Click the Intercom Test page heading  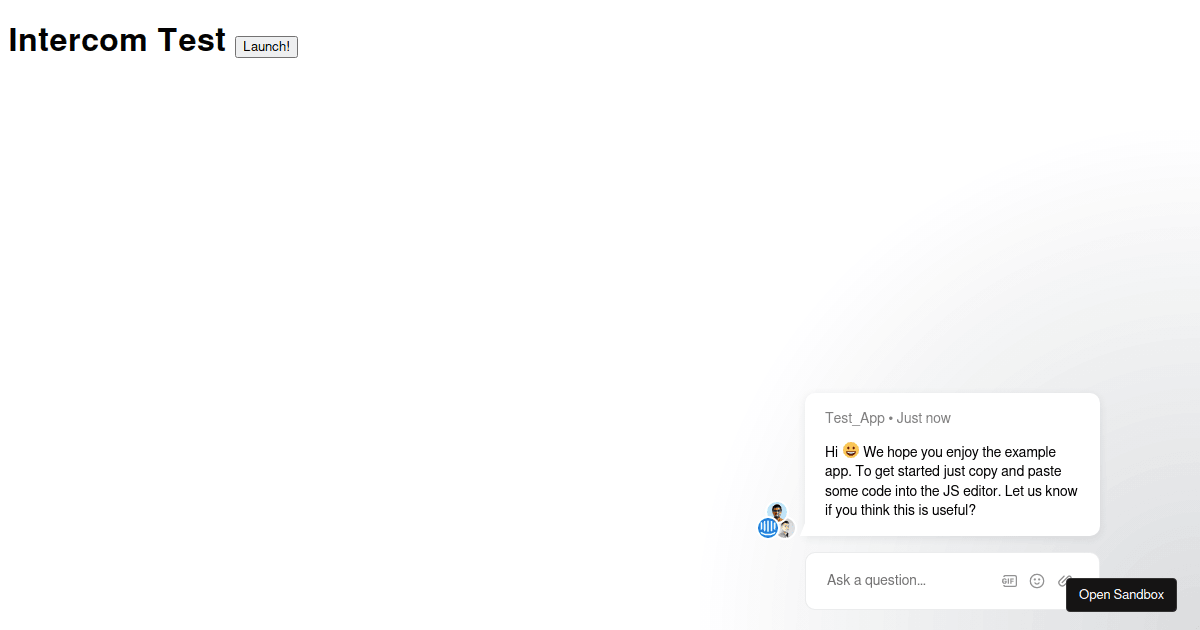116,40
